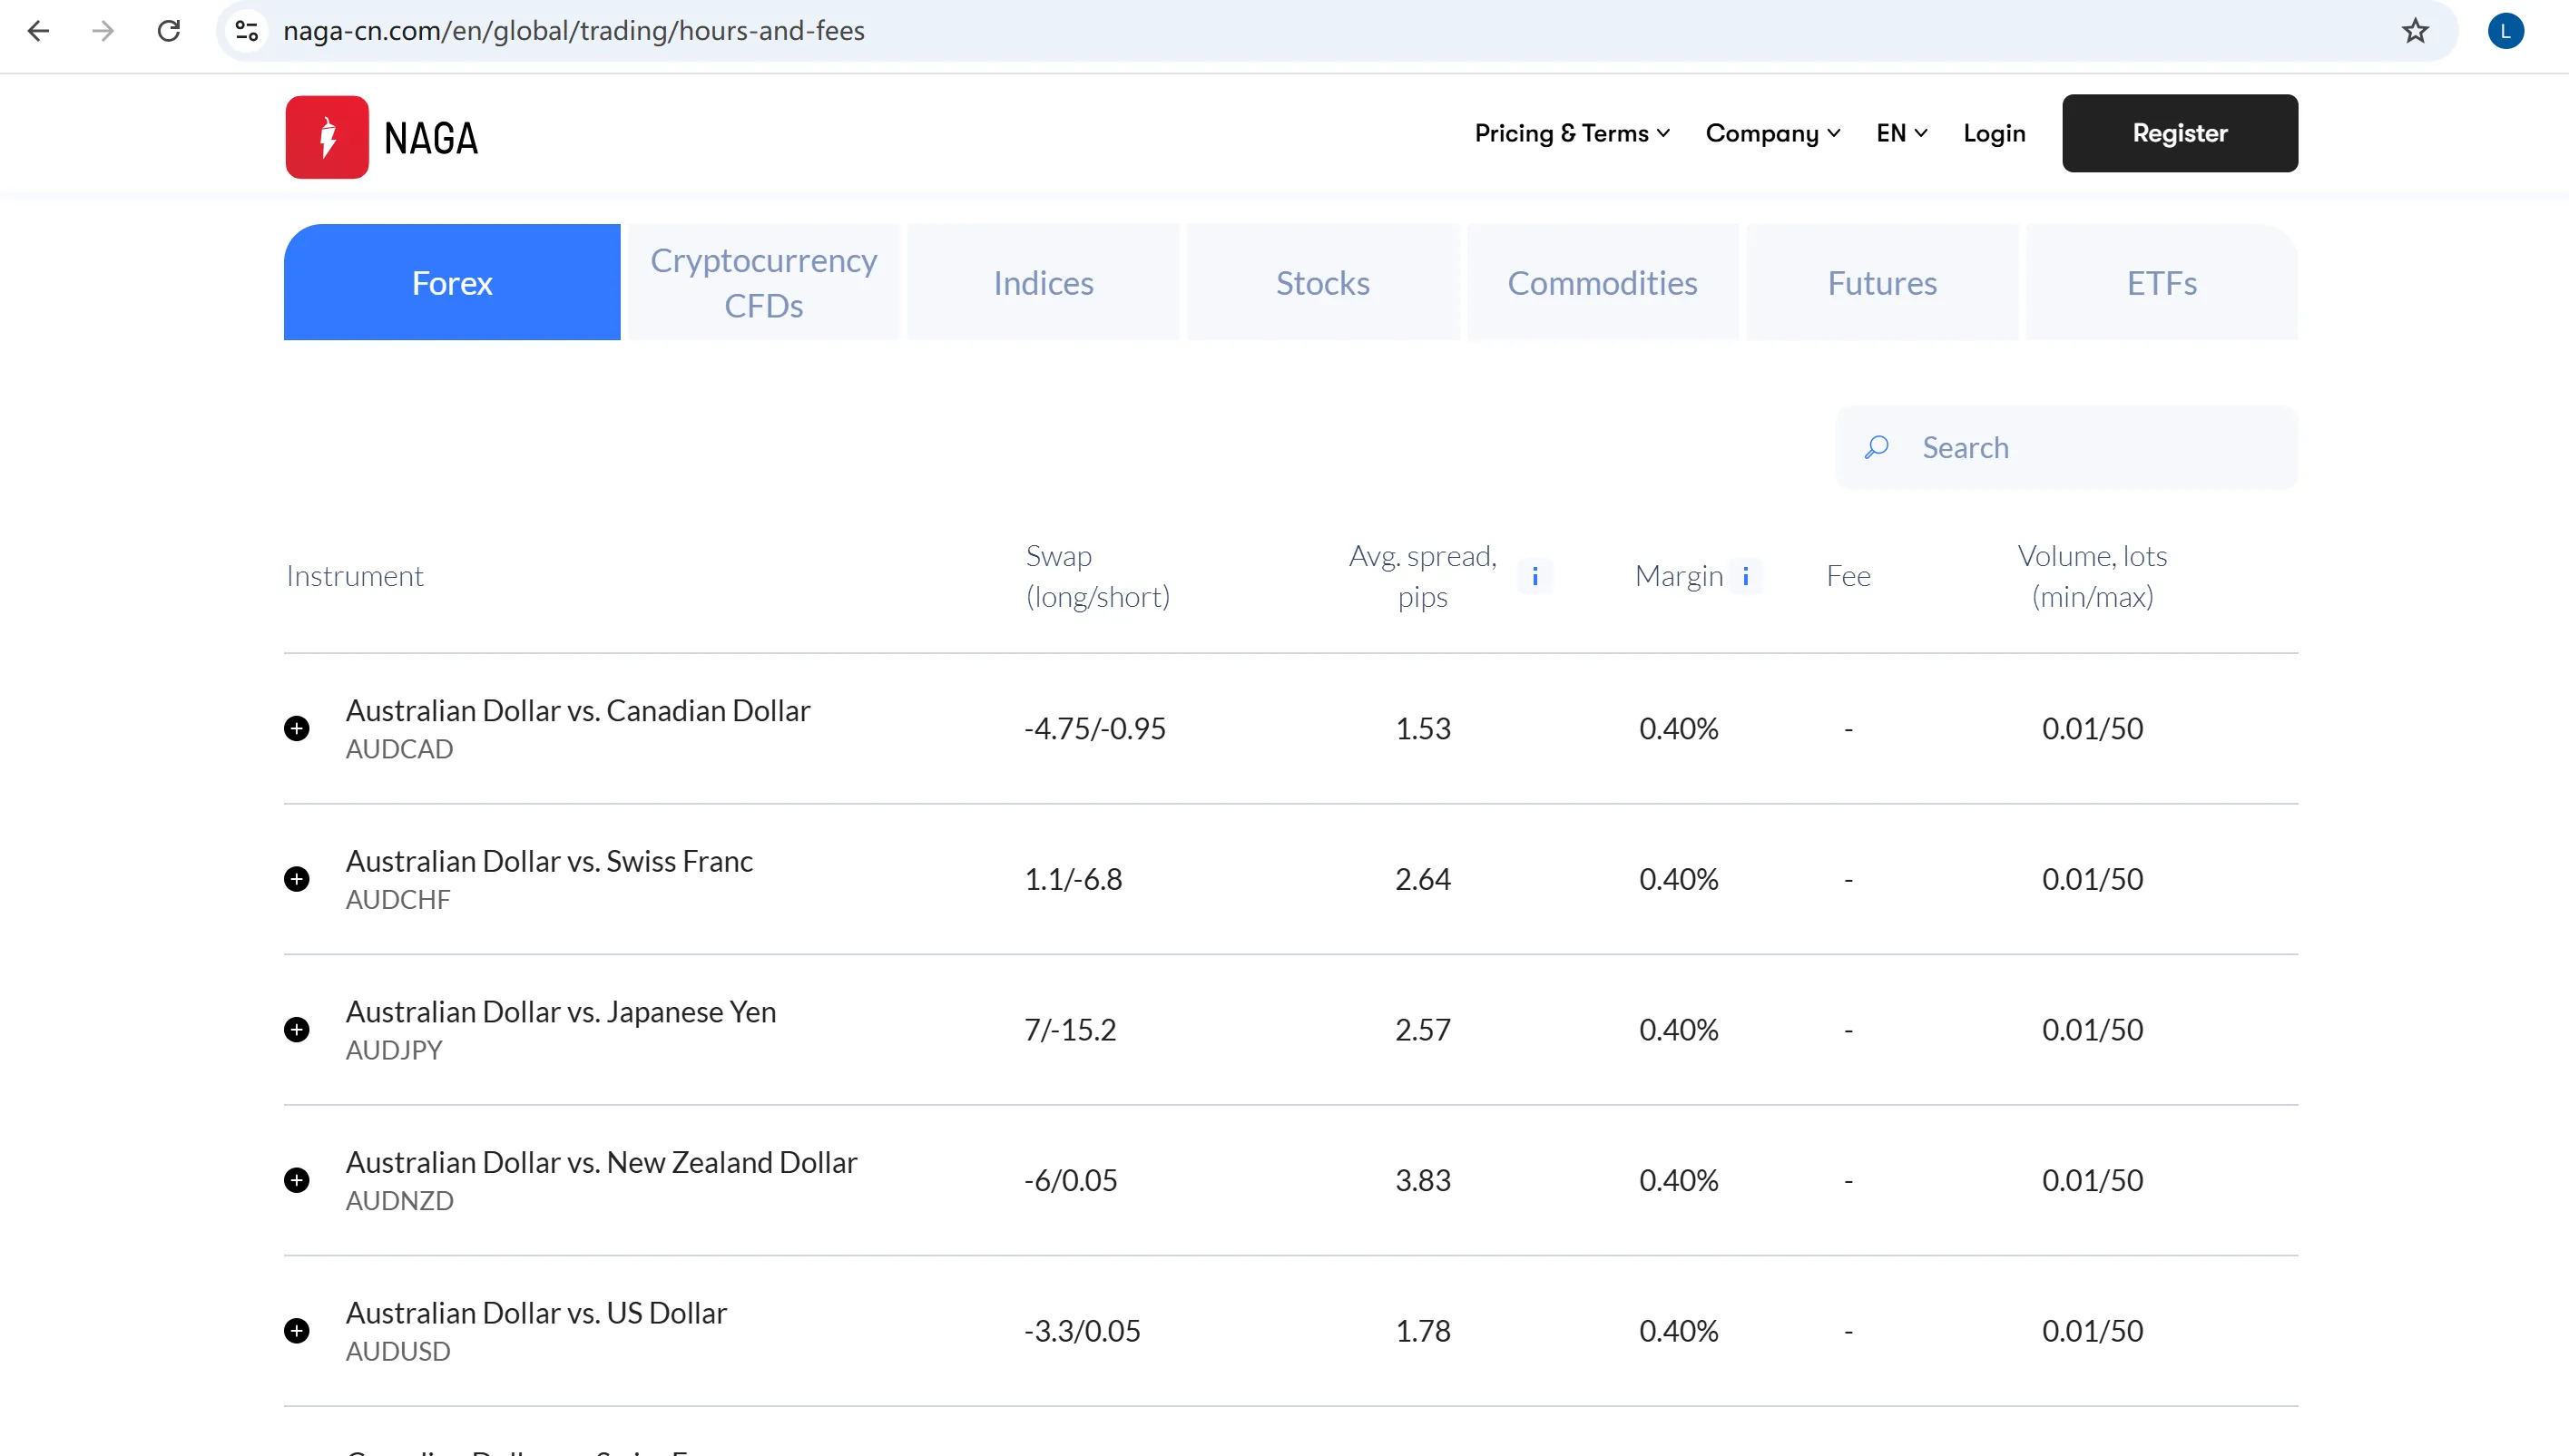The height and width of the screenshot is (1456, 2569).
Task: Switch to the ETFs tab
Action: tap(2162, 283)
